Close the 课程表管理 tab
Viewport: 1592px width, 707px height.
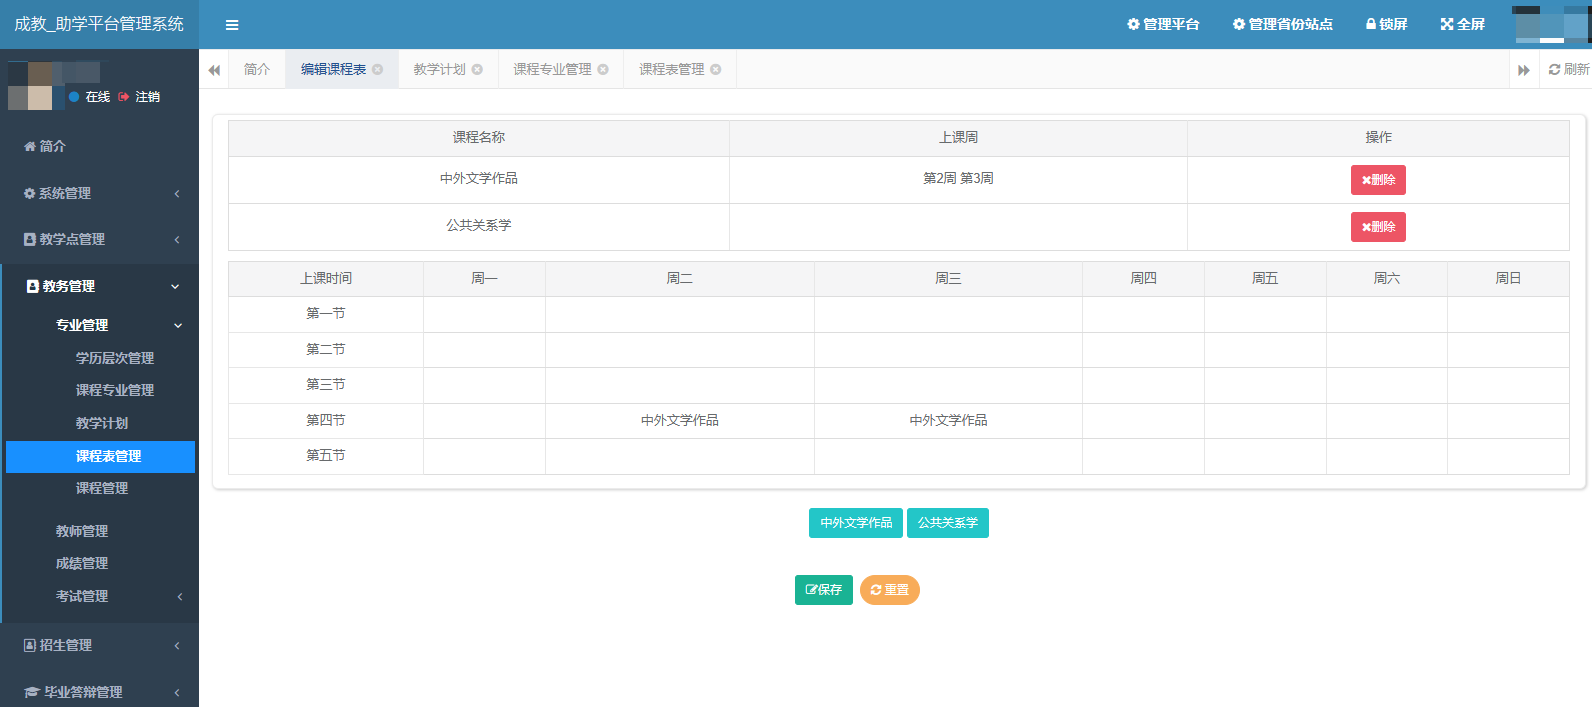[716, 69]
